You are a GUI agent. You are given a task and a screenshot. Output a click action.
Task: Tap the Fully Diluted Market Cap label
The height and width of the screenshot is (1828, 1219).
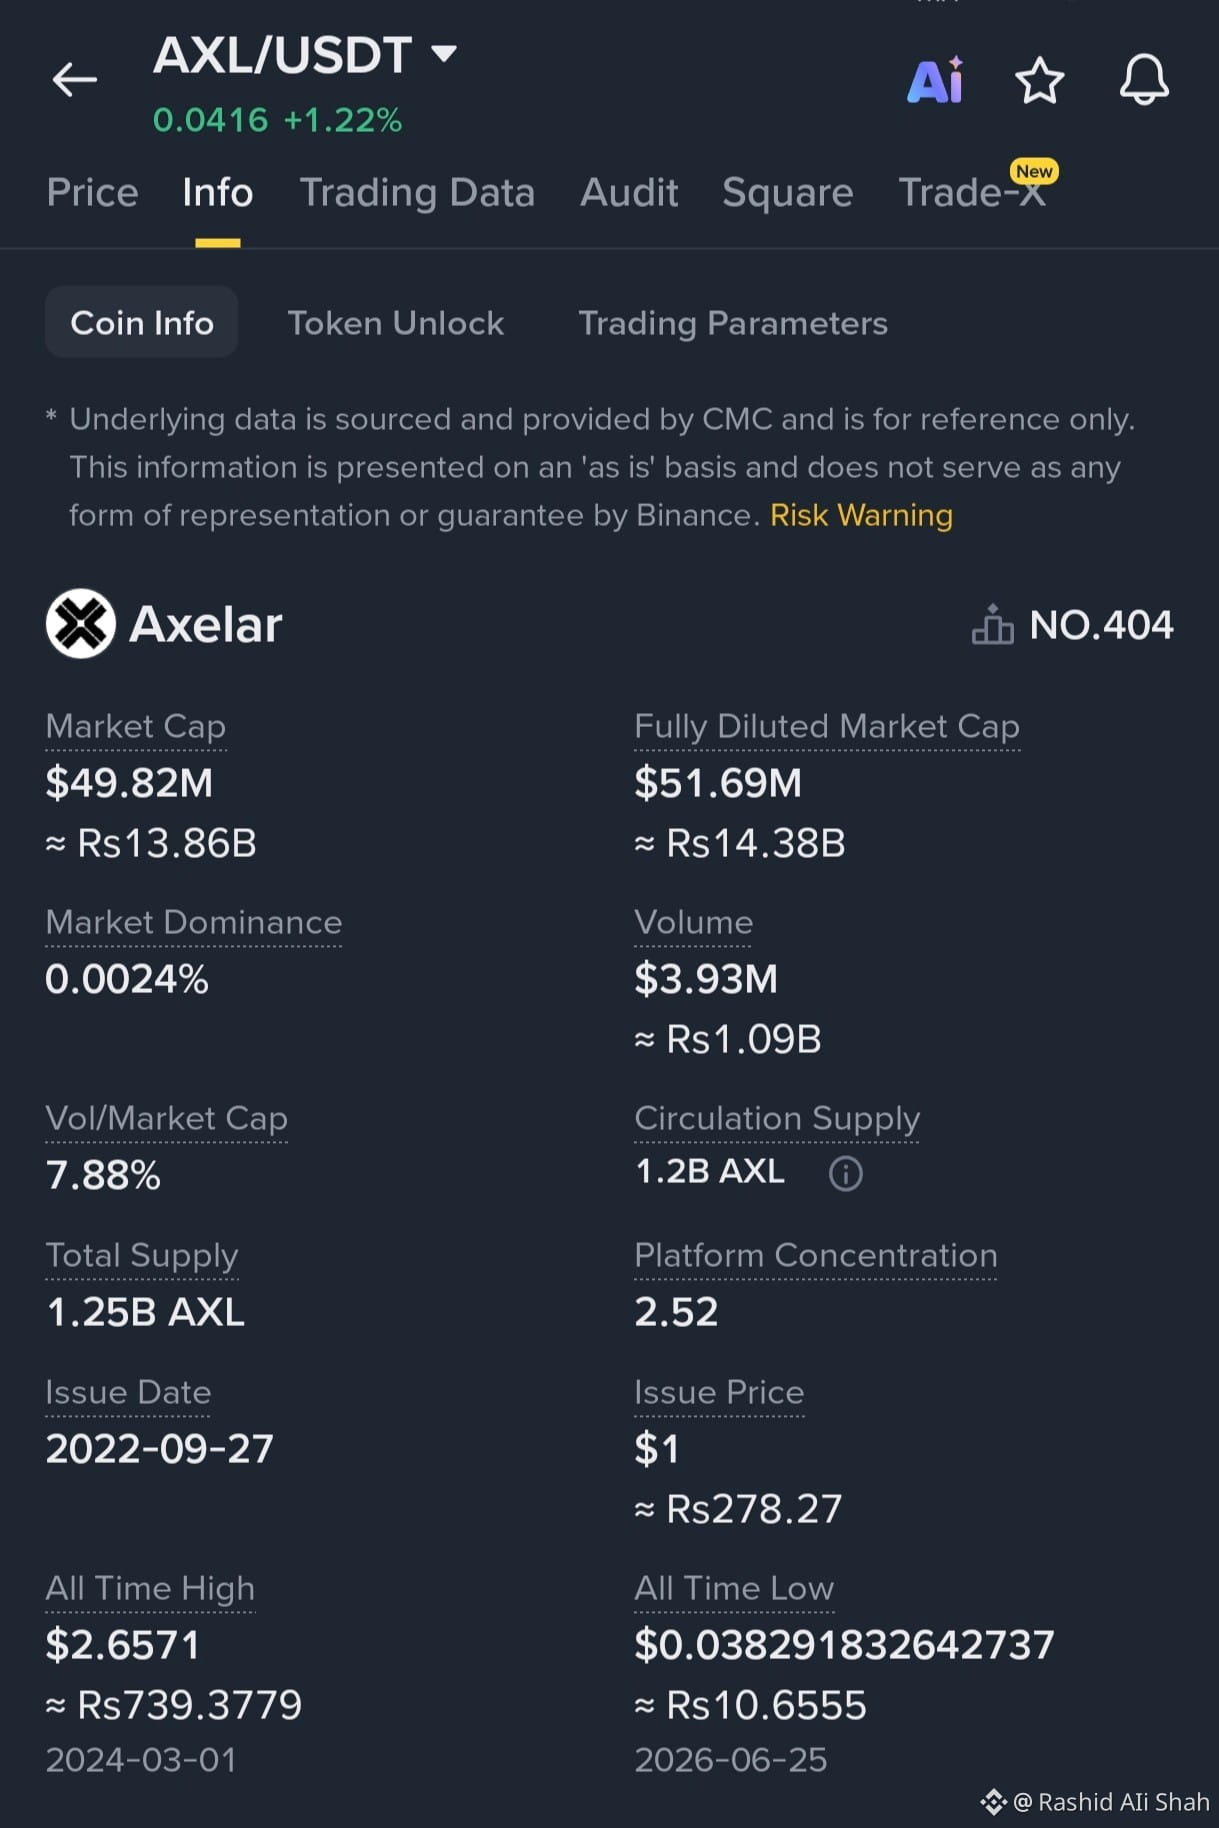827,726
